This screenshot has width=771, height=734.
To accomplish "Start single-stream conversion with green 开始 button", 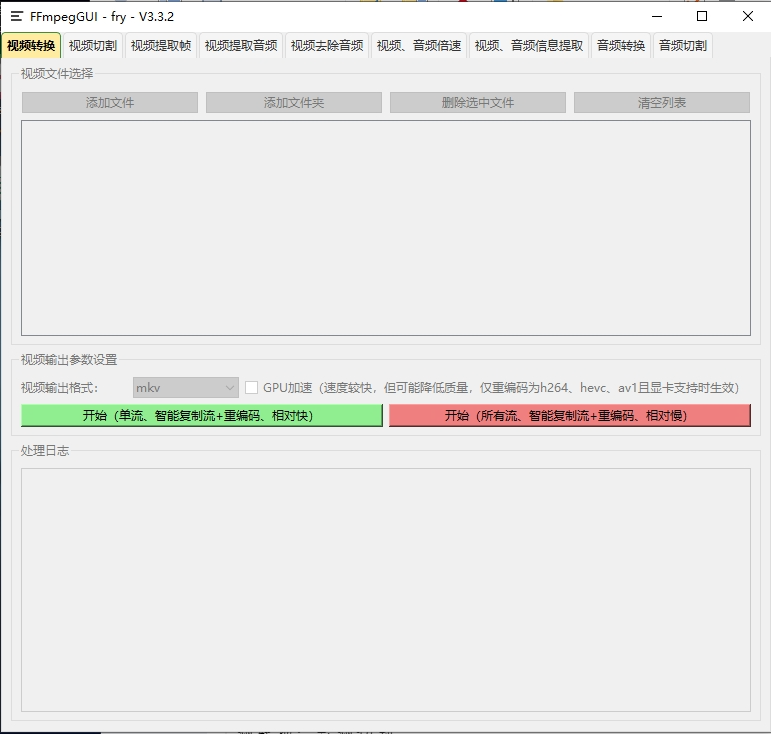I will pos(202,415).
